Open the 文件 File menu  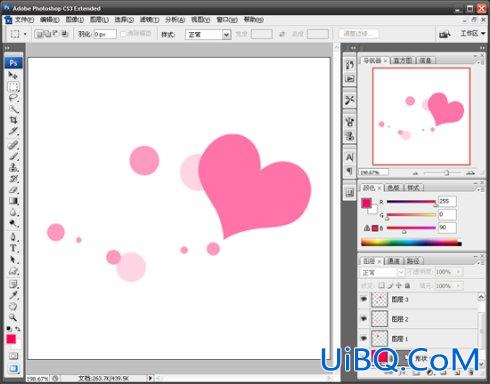[x=24, y=20]
